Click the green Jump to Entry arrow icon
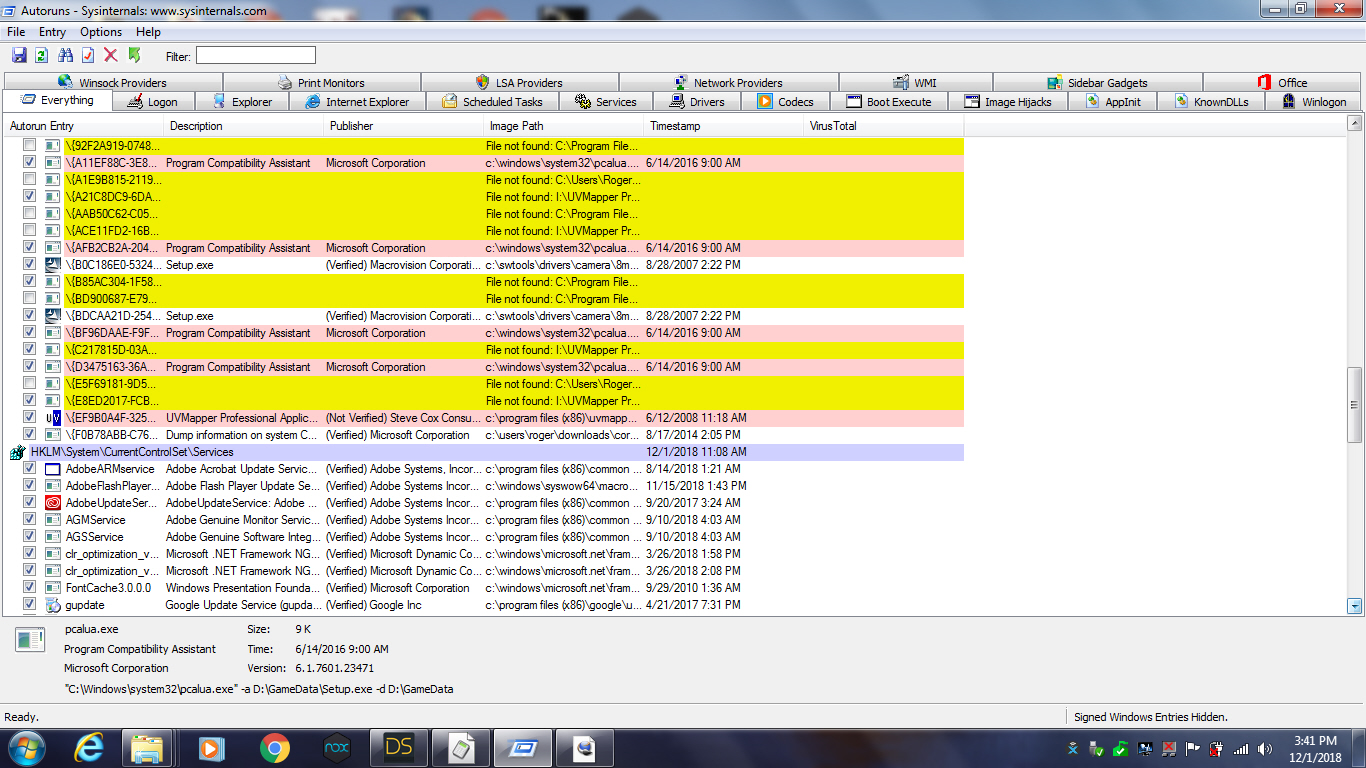The image size is (1366, 768). [134, 55]
